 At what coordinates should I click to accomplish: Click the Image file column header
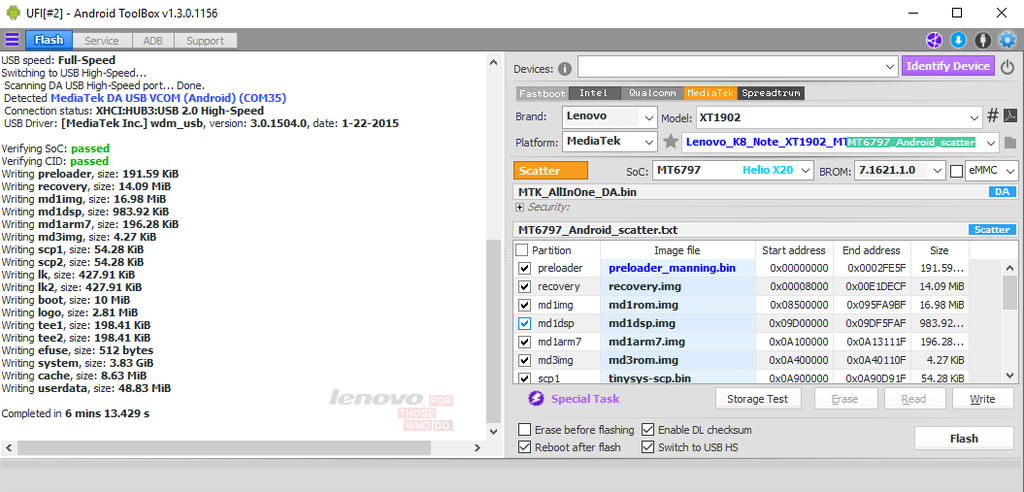click(x=677, y=250)
